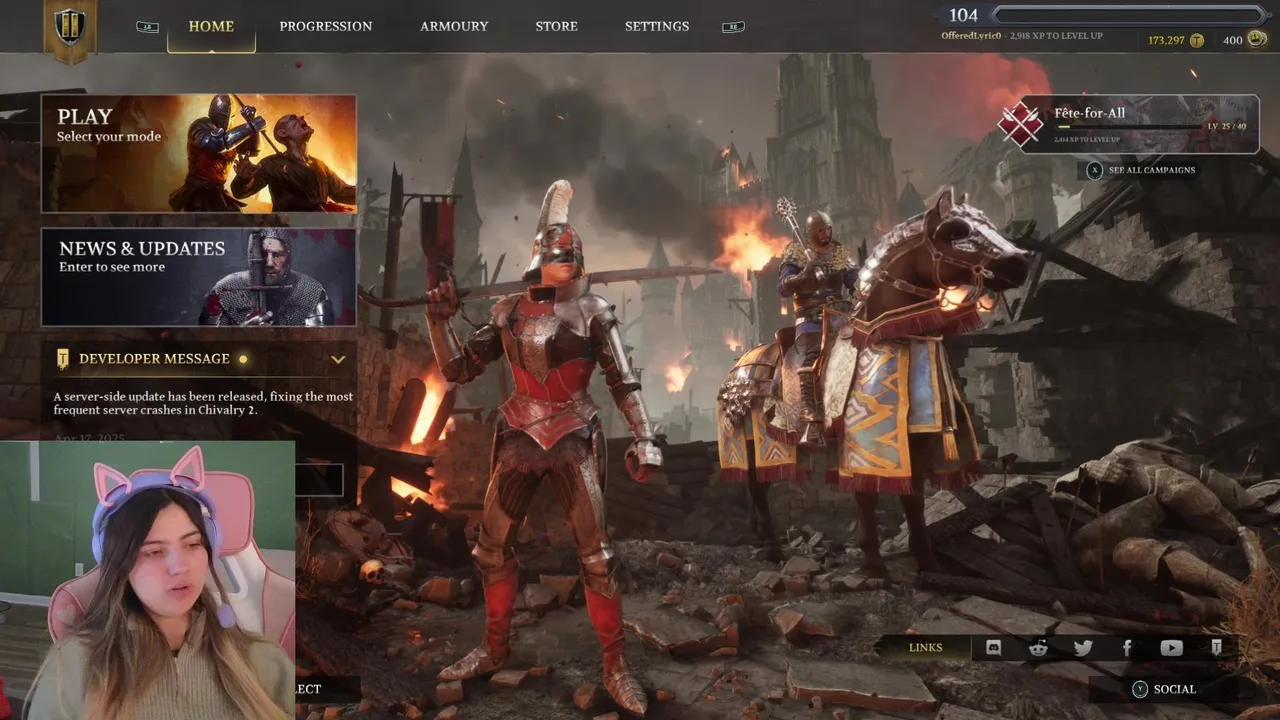Screen dimensions: 1280x720
Task: Open the Twitter link icon
Action: 1083,648
